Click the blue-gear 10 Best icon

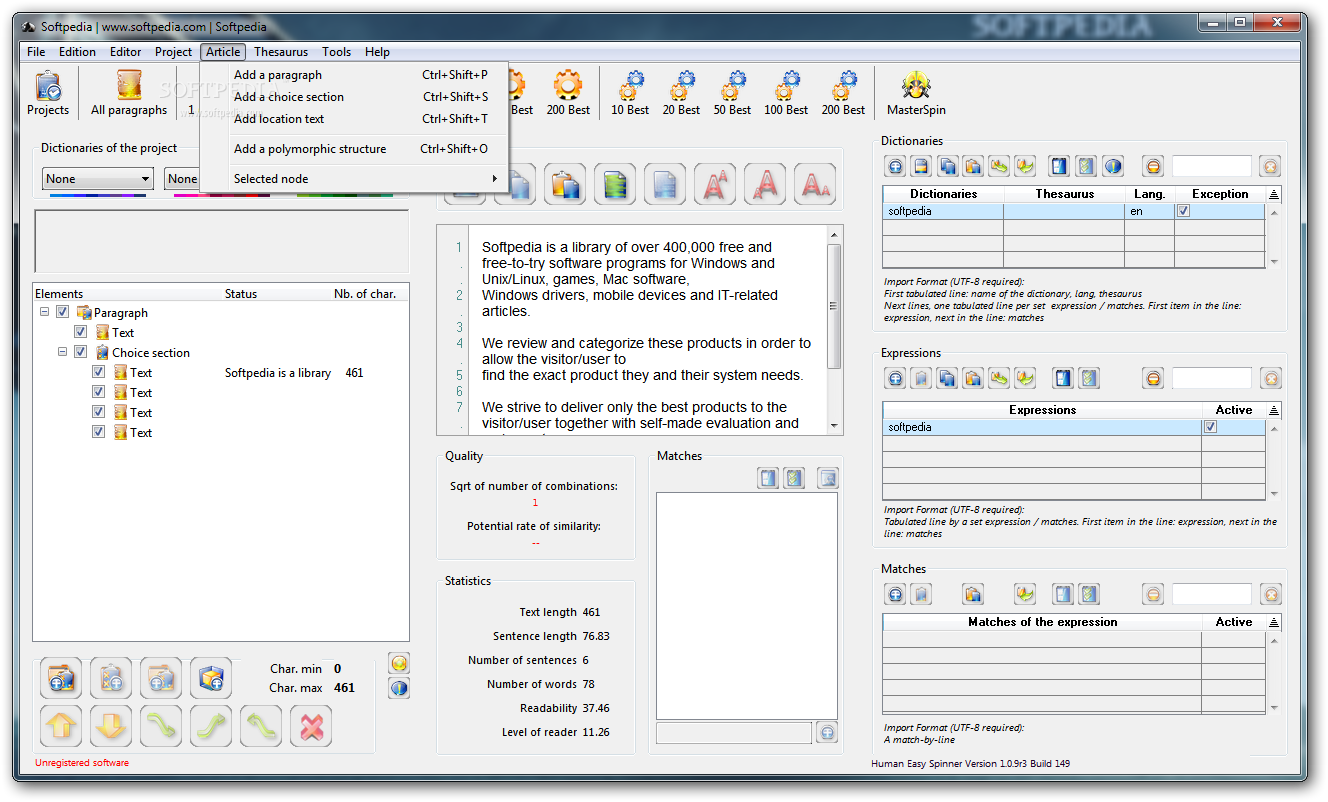pyautogui.click(x=630, y=93)
